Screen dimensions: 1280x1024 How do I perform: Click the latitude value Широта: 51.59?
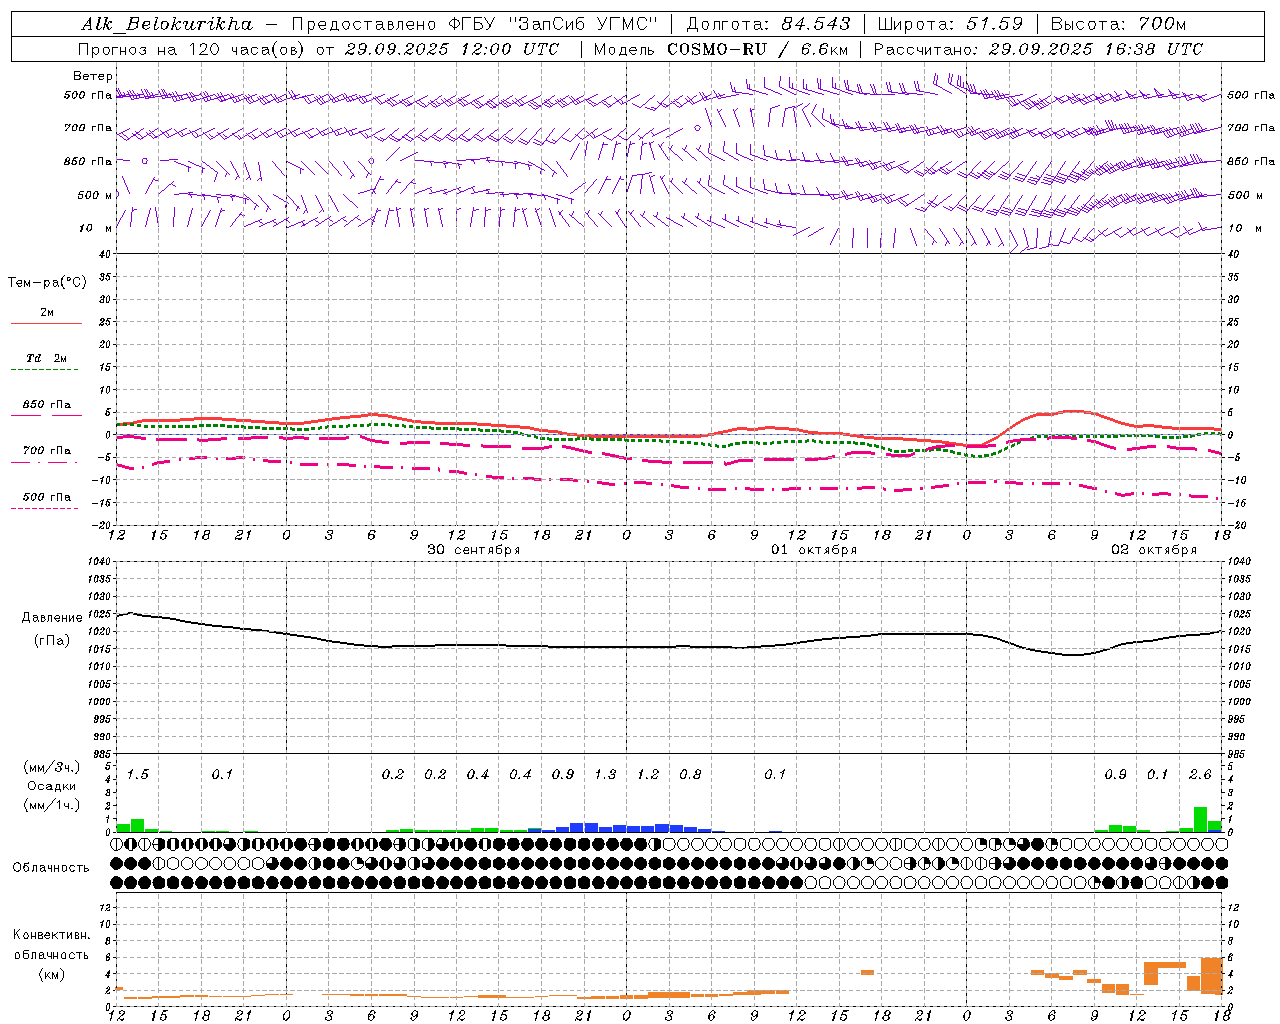[x=950, y=24]
